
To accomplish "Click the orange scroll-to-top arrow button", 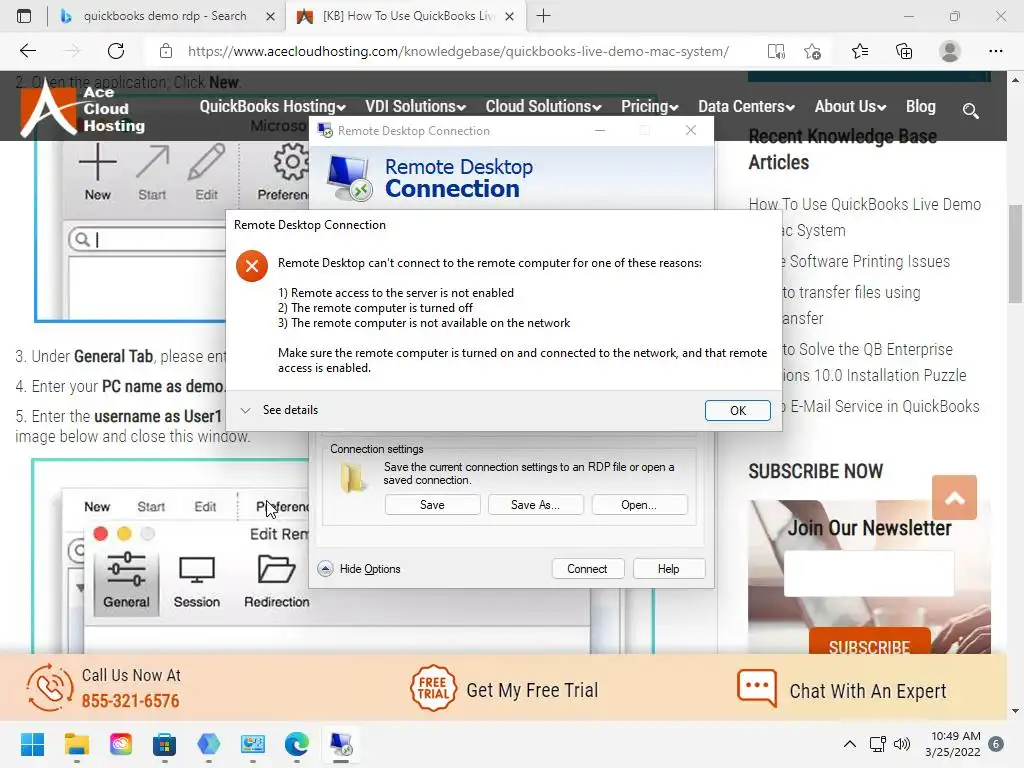I will point(954,498).
